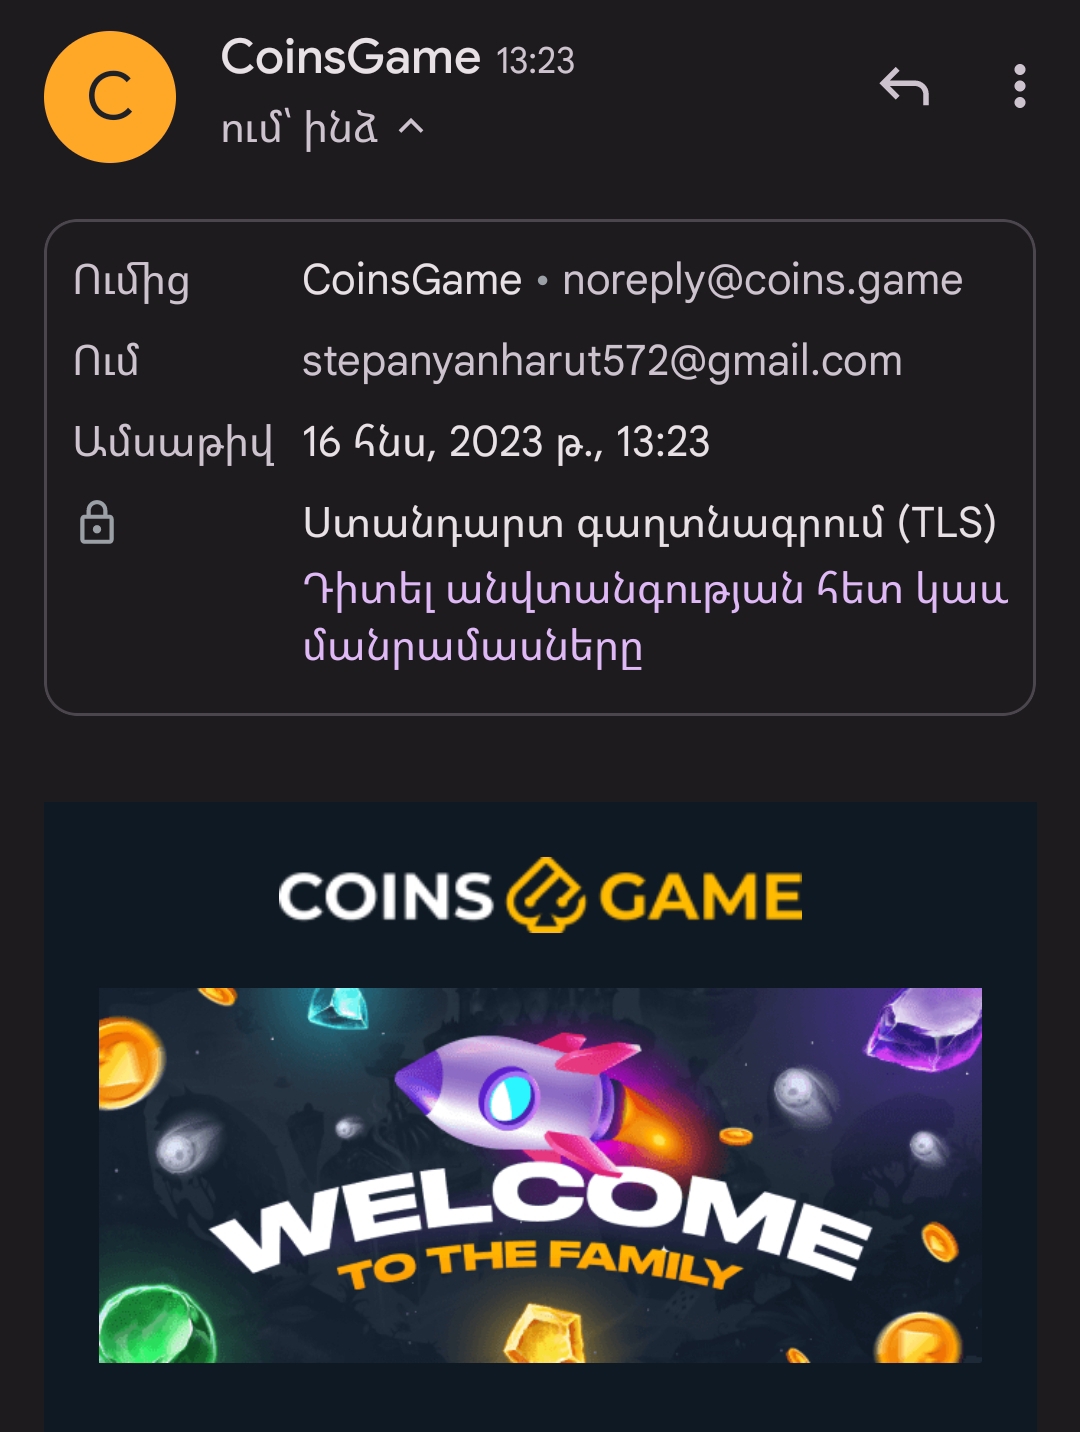The image size is (1080, 1432).
Task: Tap the date row showing 2023, 13:23
Action: coord(506,442)
